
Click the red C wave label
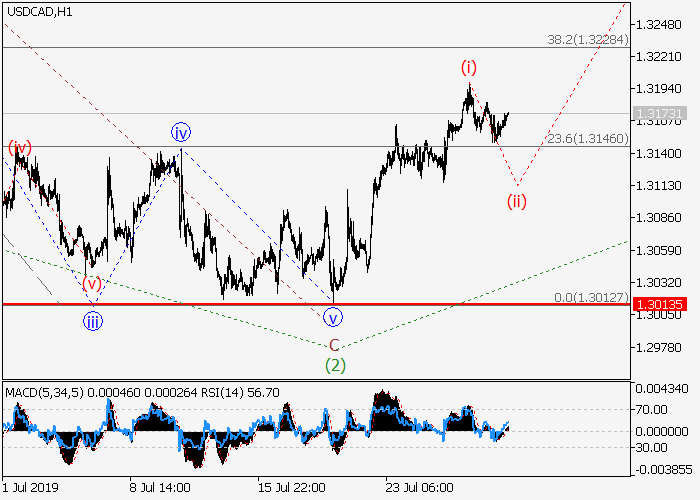334,344
